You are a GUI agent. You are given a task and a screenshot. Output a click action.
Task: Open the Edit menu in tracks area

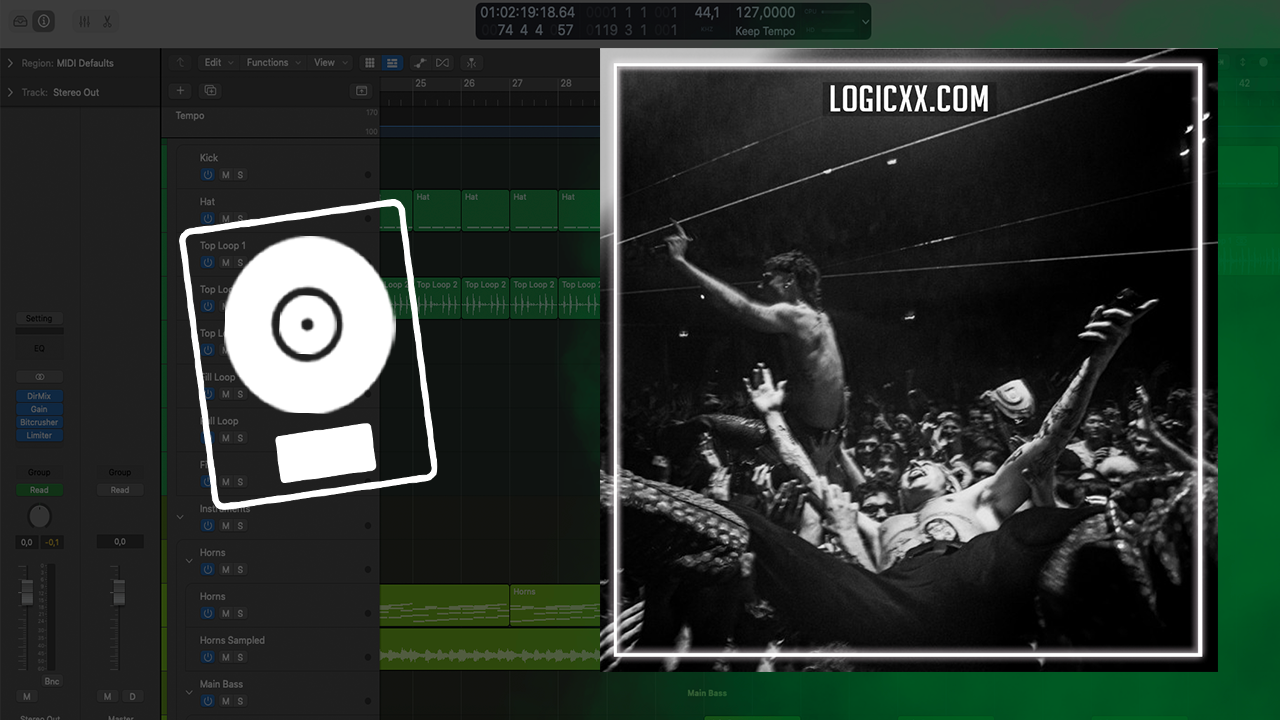coord(217,62)
